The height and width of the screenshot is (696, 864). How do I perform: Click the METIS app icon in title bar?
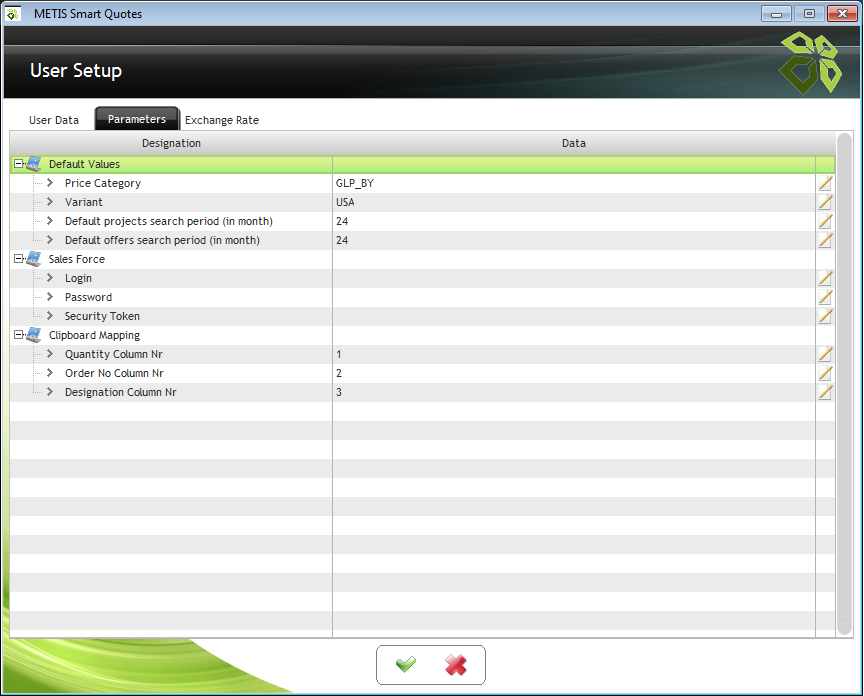pos(13,14)
